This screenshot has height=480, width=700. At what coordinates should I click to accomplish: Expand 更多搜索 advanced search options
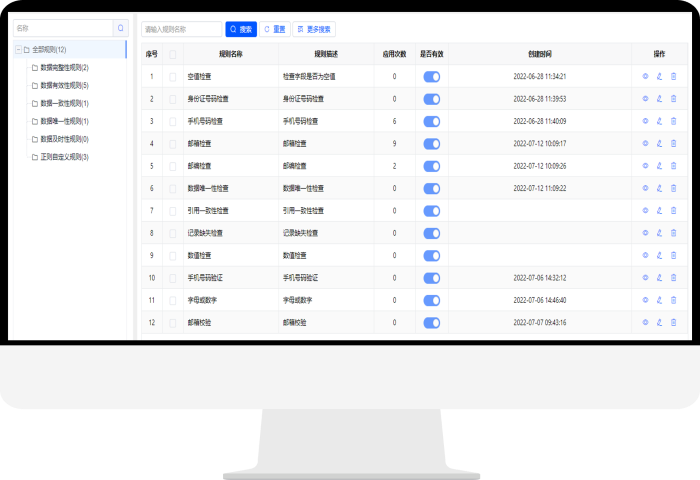[314, 30]
